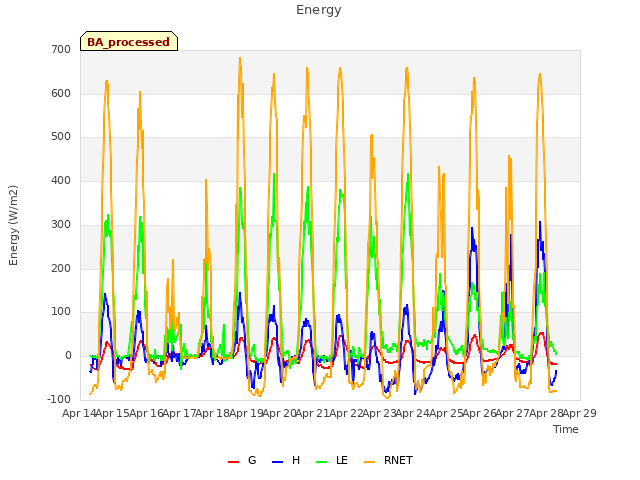Click the Apr 17 x-axis tick label
This screenshot has height=480, width=640.
point(179,413)
